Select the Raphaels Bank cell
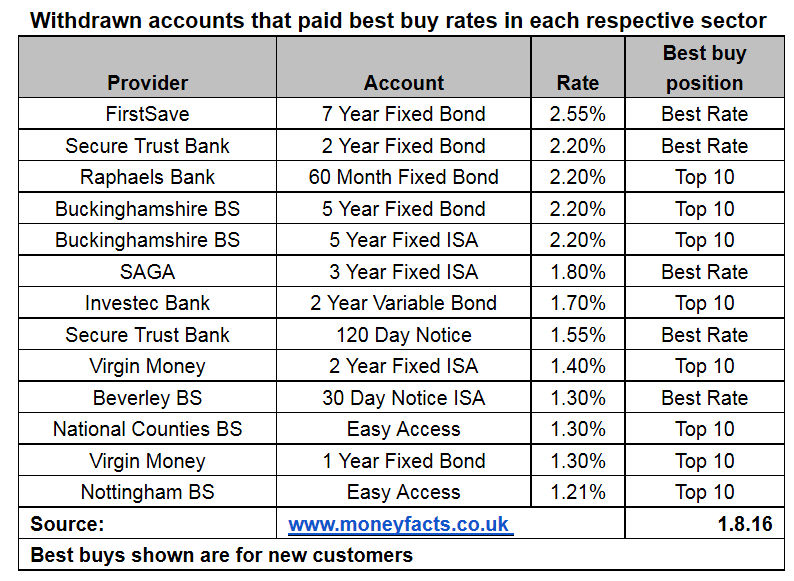Viewport: 794px width, 581px height. click(148, 177)
